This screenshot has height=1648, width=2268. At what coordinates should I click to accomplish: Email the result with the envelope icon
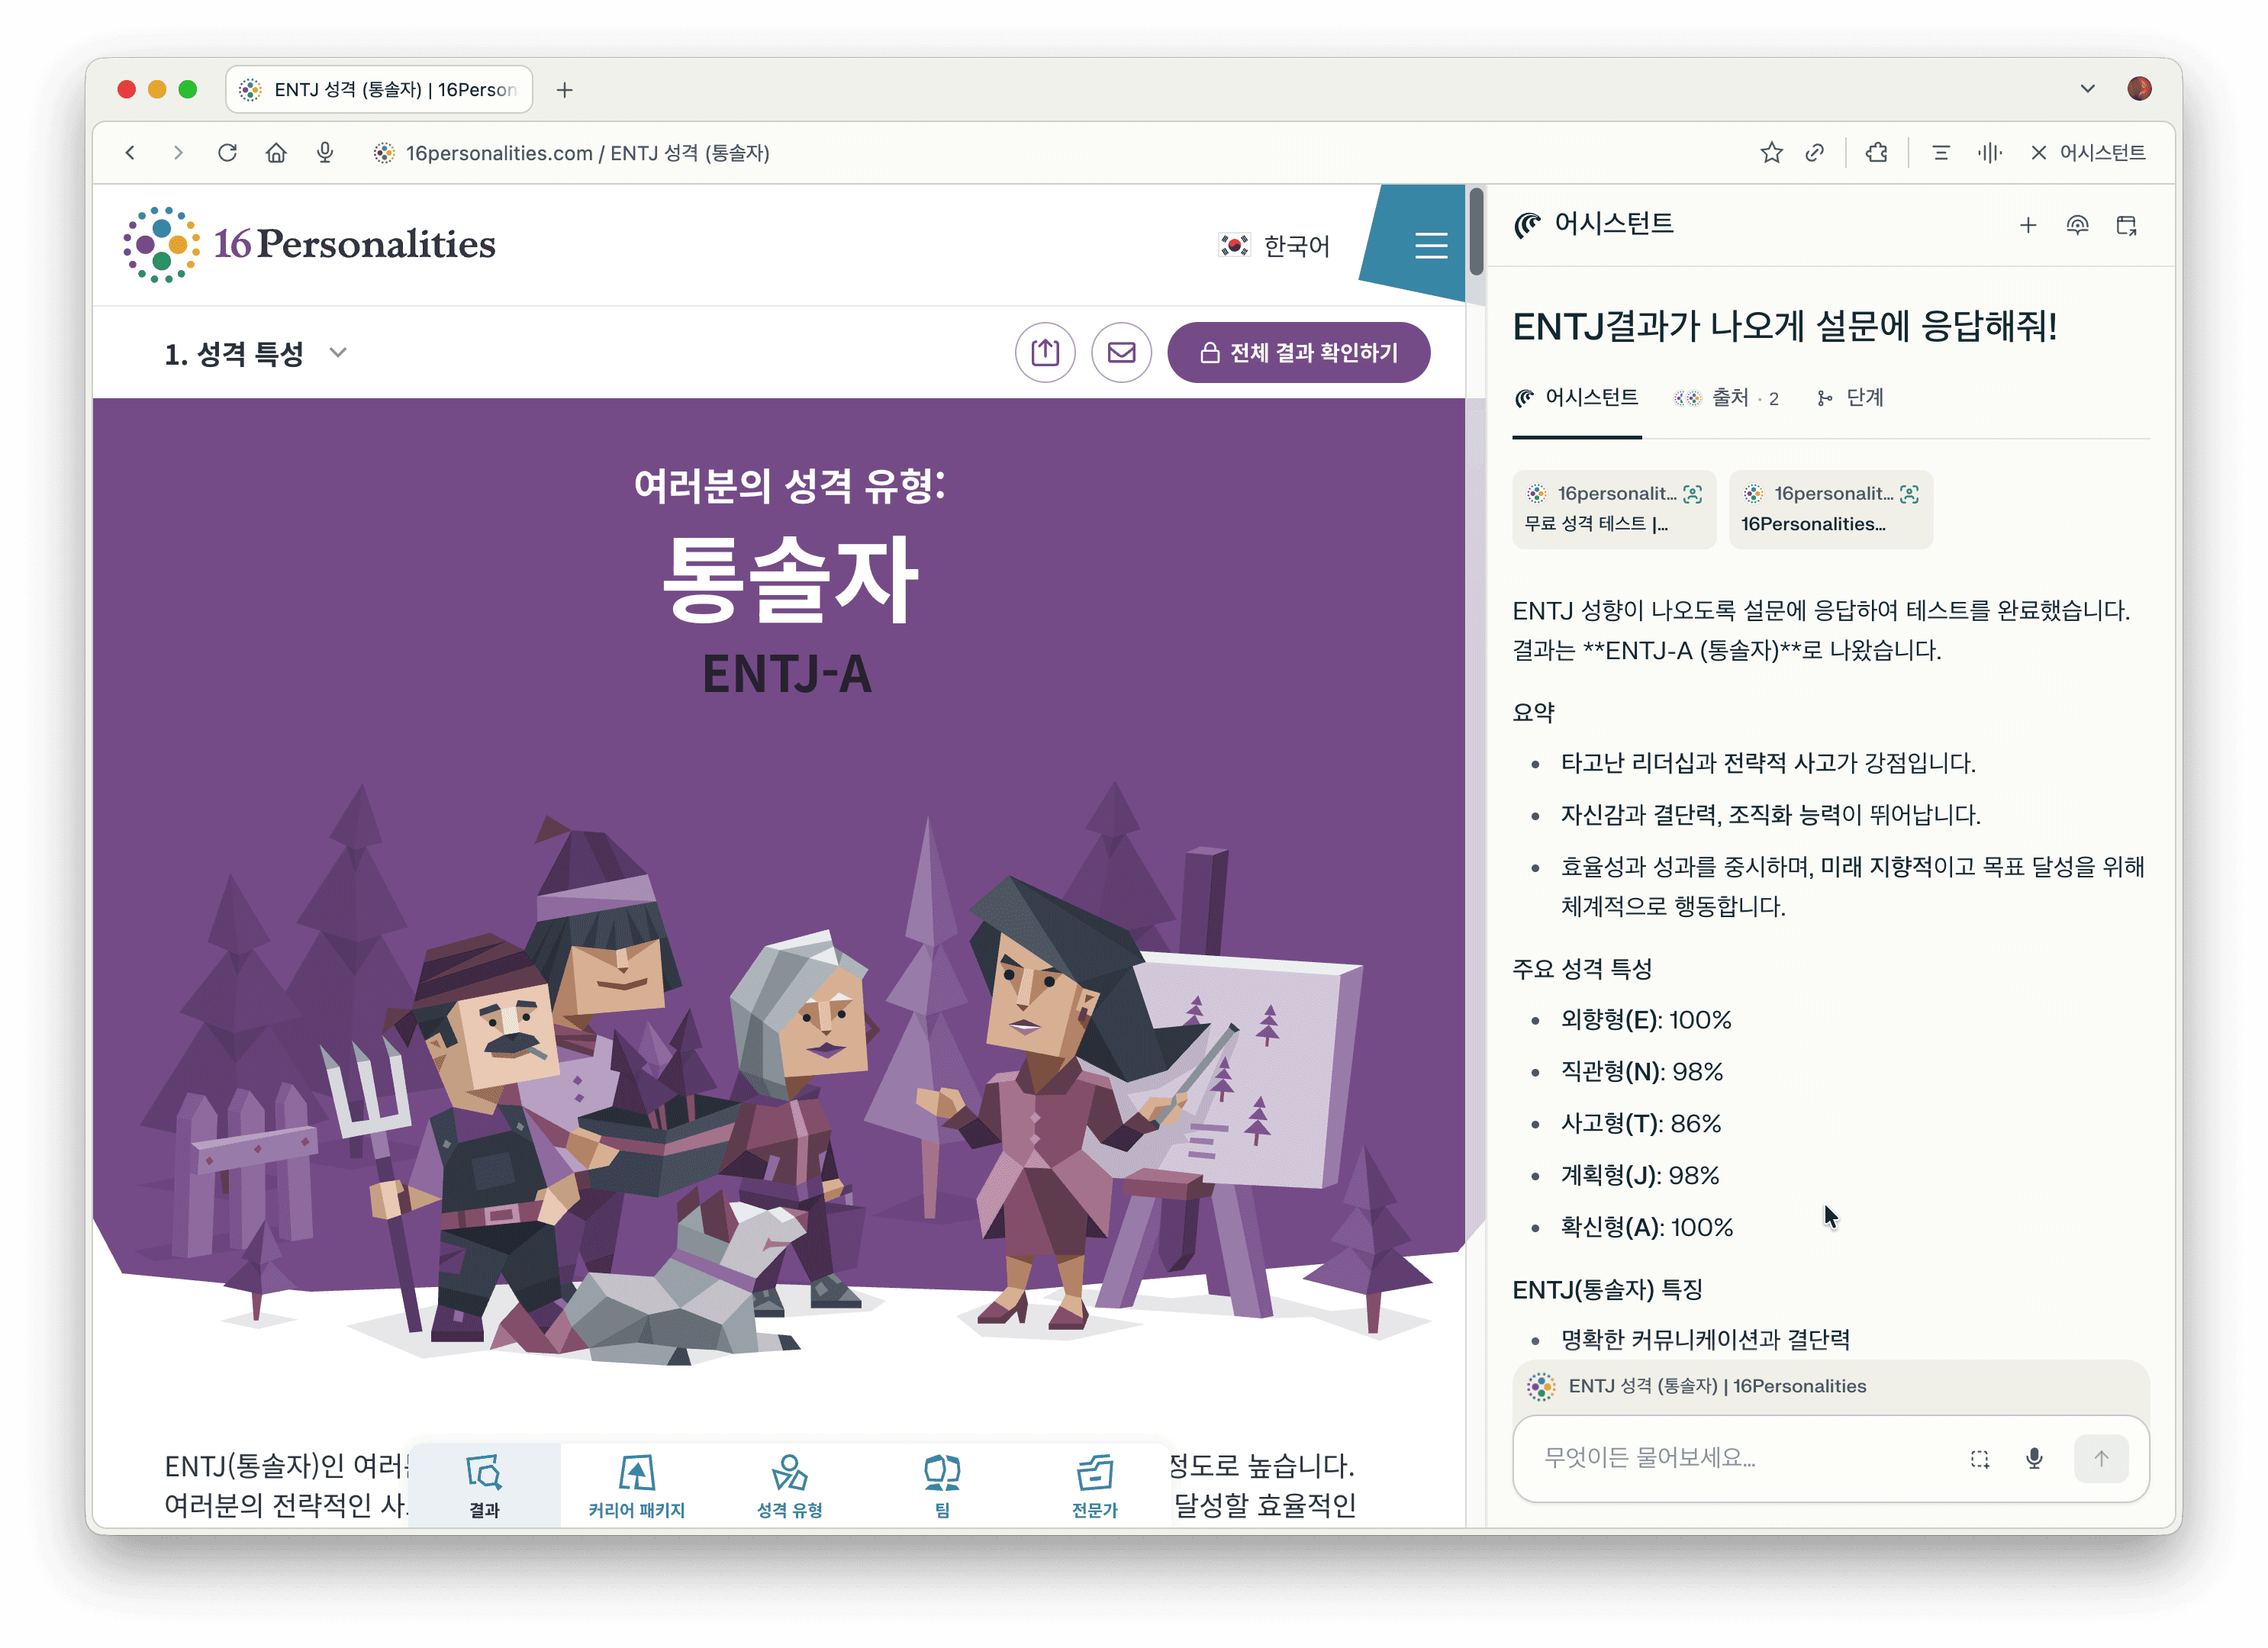click(1121, 352)
